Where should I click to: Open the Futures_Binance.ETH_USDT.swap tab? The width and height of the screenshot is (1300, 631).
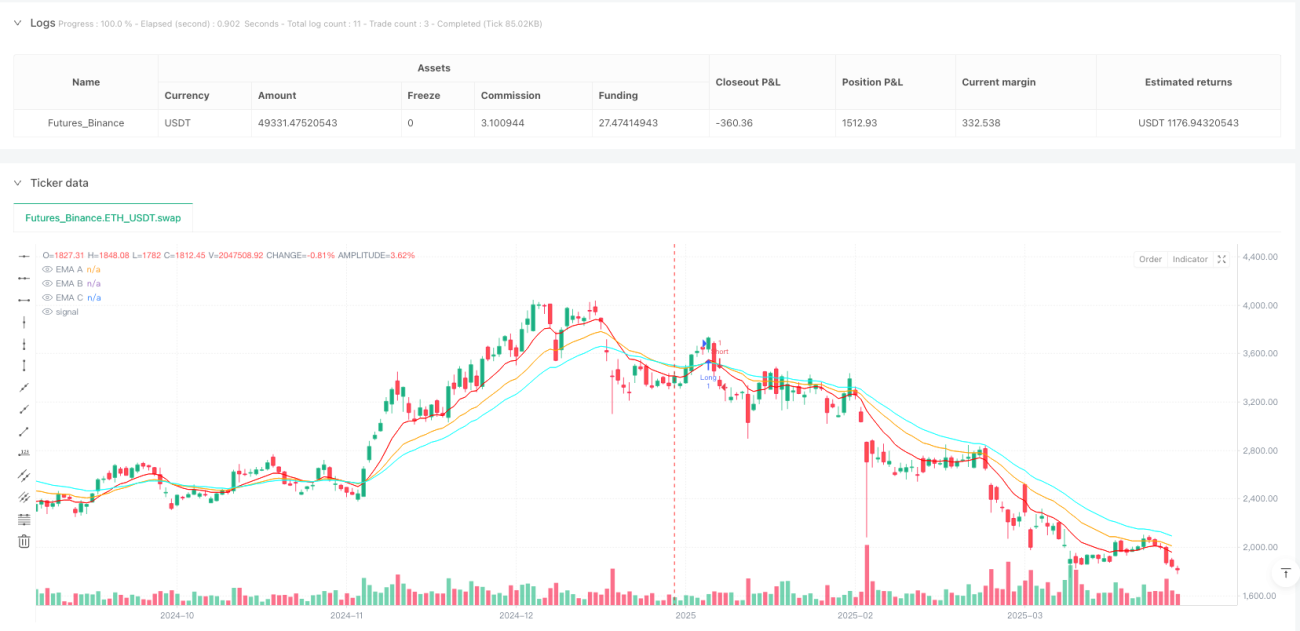(x=103, y=217)
